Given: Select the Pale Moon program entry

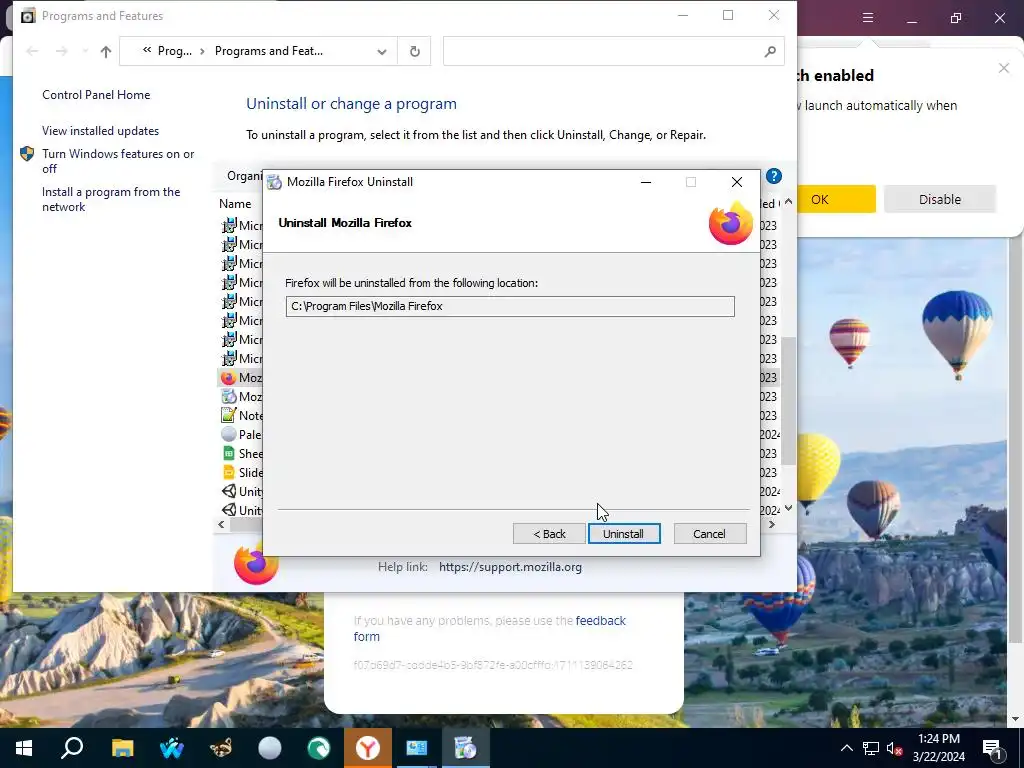Looking at the screenshot, I should [242, 434].
